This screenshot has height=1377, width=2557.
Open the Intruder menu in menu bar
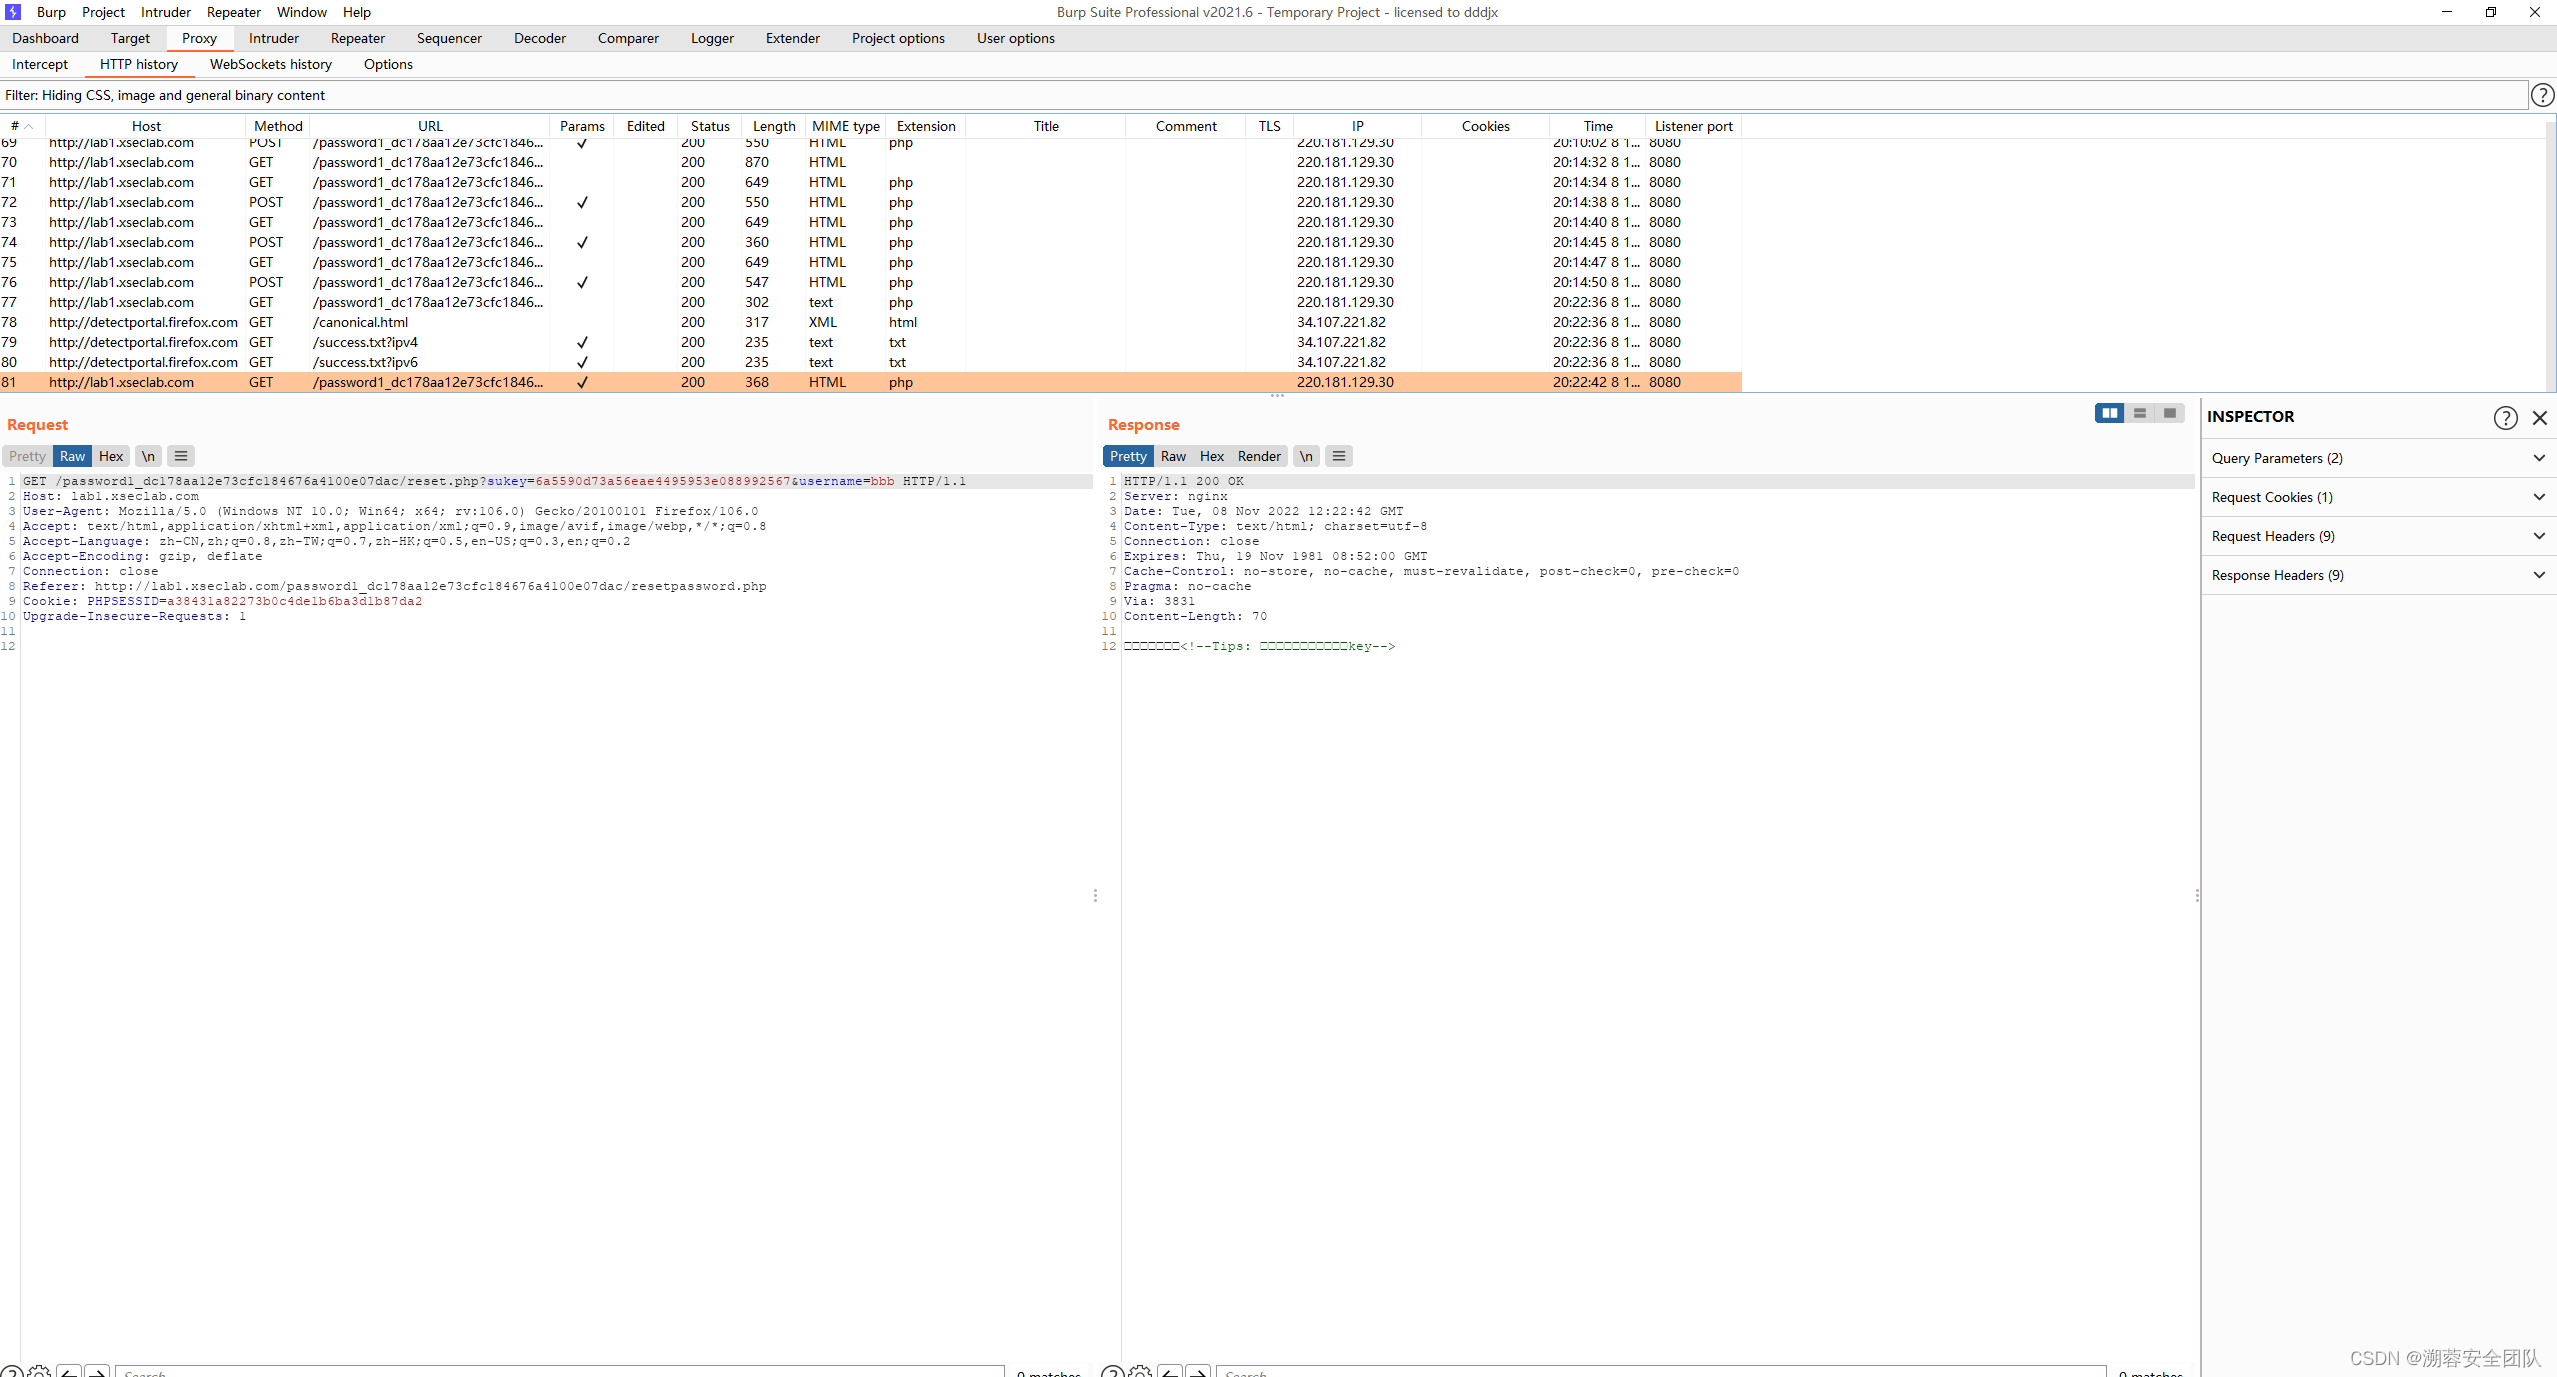(x=165, y=12)
